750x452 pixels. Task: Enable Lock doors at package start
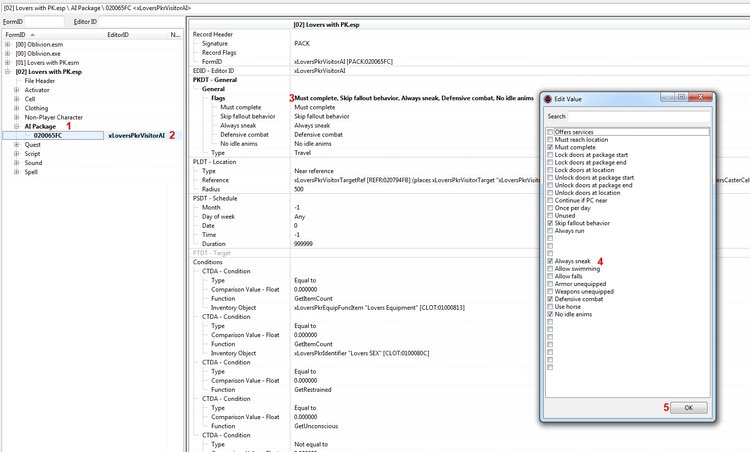point(550,155)
